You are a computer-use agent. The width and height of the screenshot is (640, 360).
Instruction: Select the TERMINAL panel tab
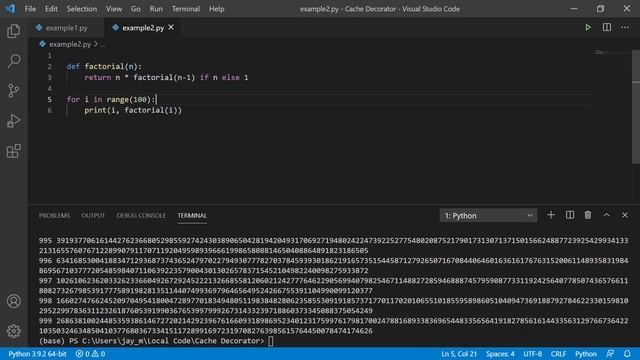coord(192,215)
